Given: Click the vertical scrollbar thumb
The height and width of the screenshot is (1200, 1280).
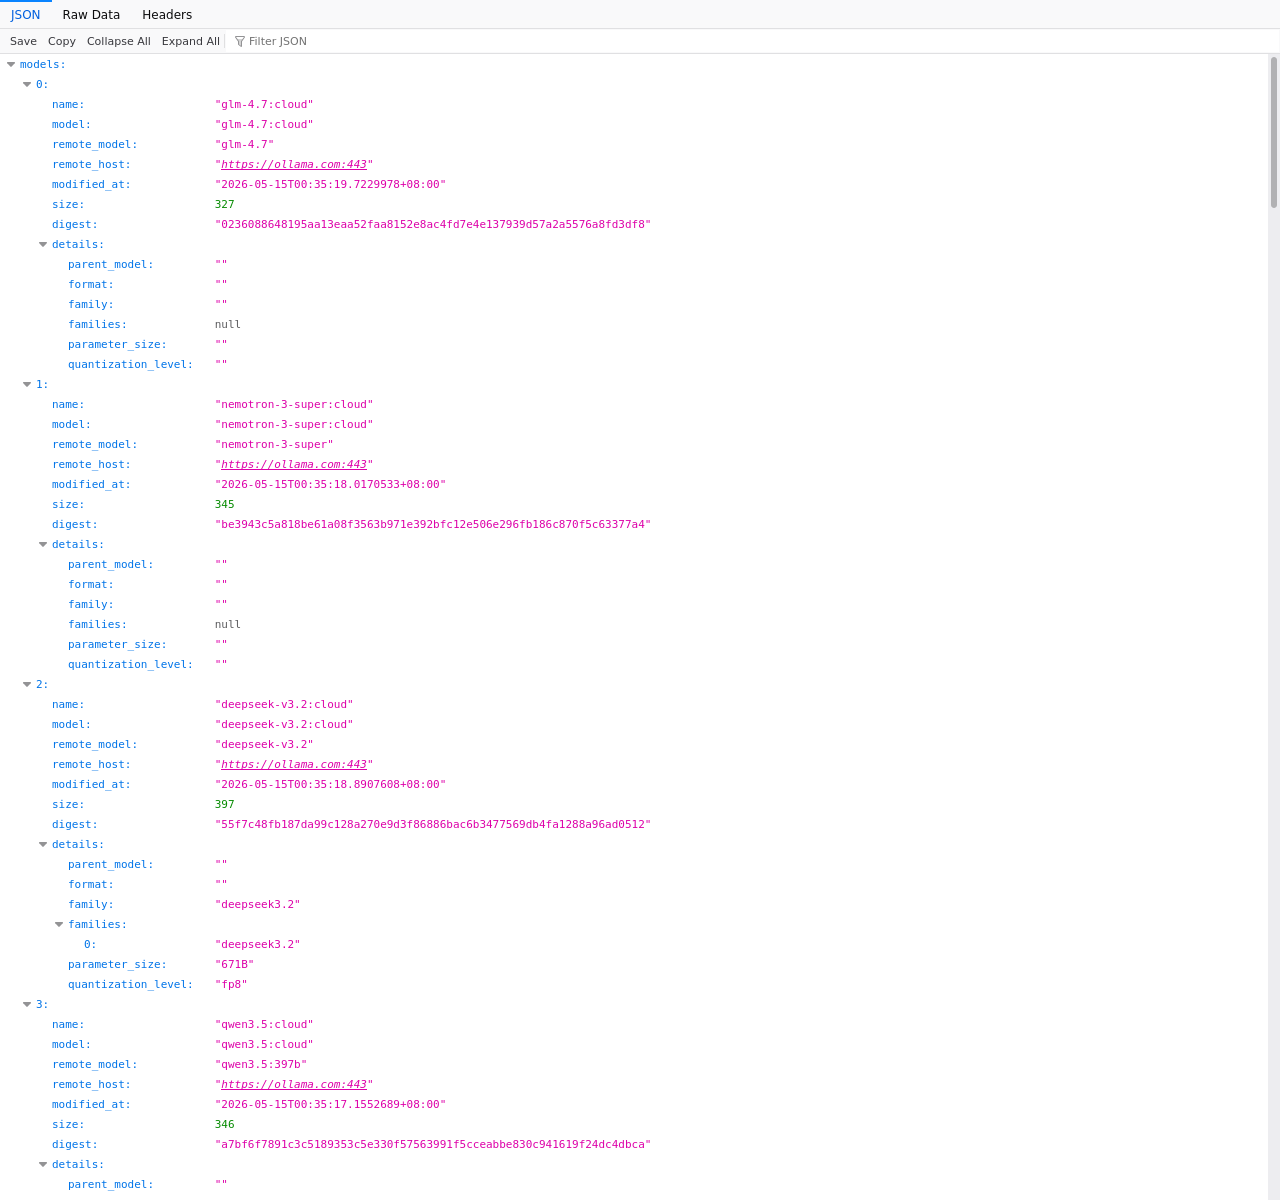Looking at the screenshot, I should (1274, 132).
